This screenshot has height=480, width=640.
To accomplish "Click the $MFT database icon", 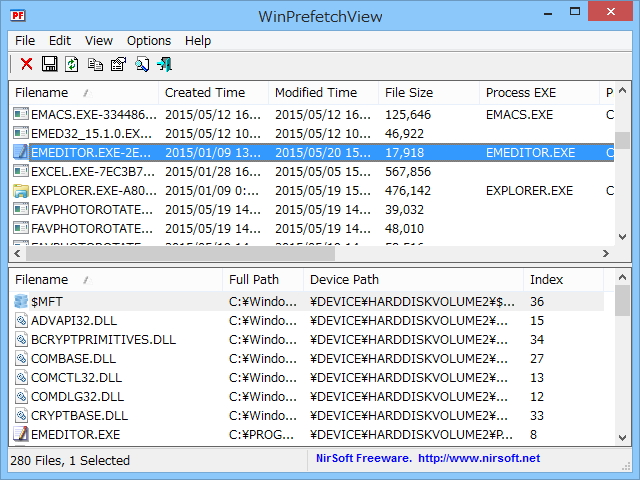I will coord(21,301).
